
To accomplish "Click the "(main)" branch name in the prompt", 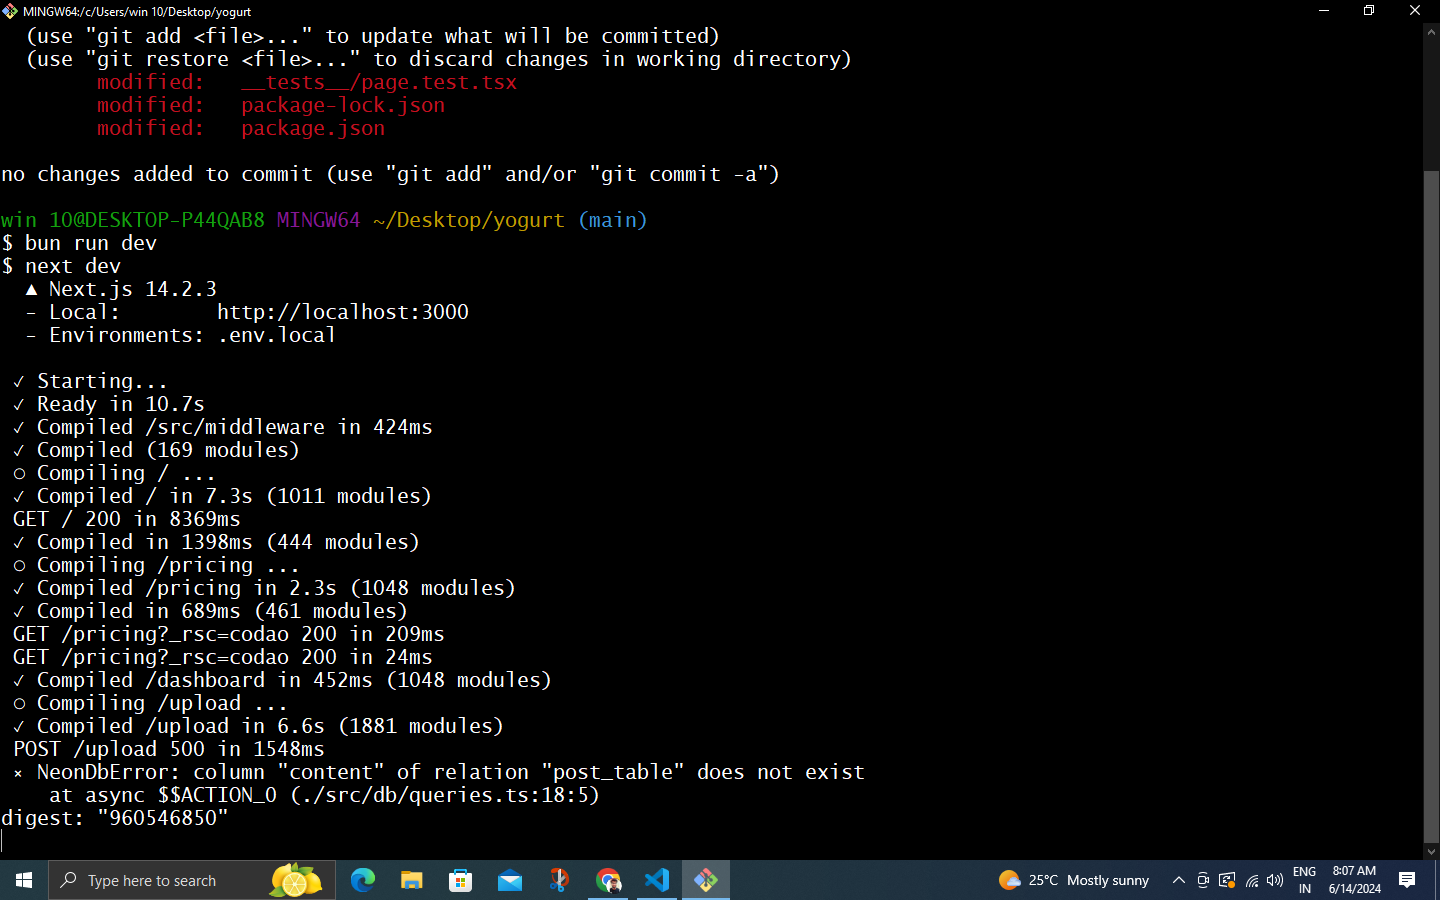I will pyautogui.click(x=613, y=220).
